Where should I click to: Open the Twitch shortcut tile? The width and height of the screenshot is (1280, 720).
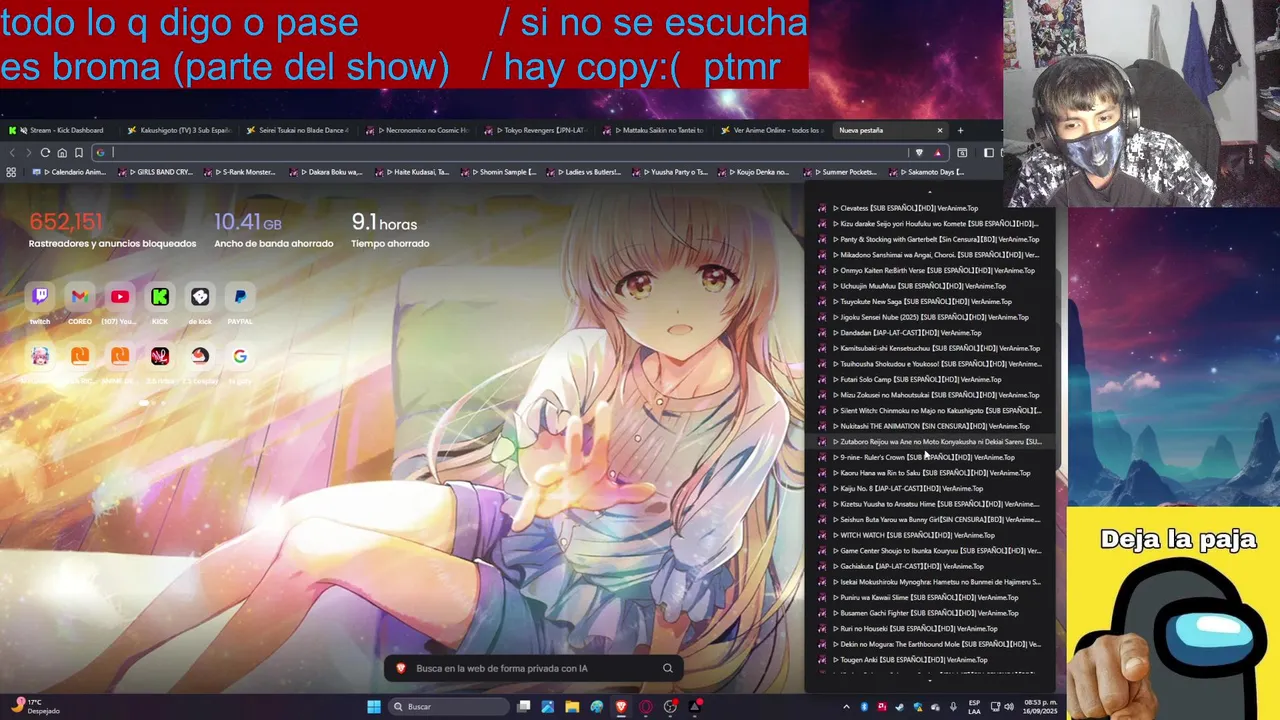pyautogui.click(x=40, y=297)
